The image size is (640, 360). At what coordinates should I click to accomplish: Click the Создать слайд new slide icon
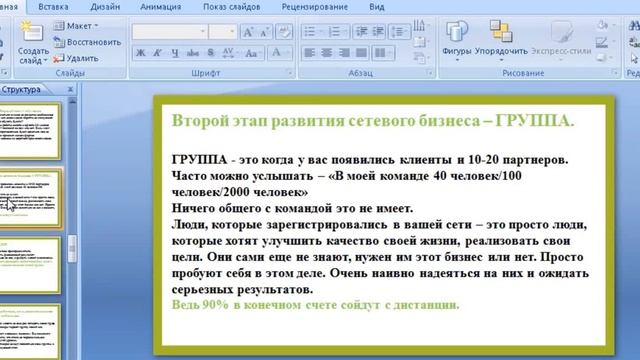click(x=32, y=32)
